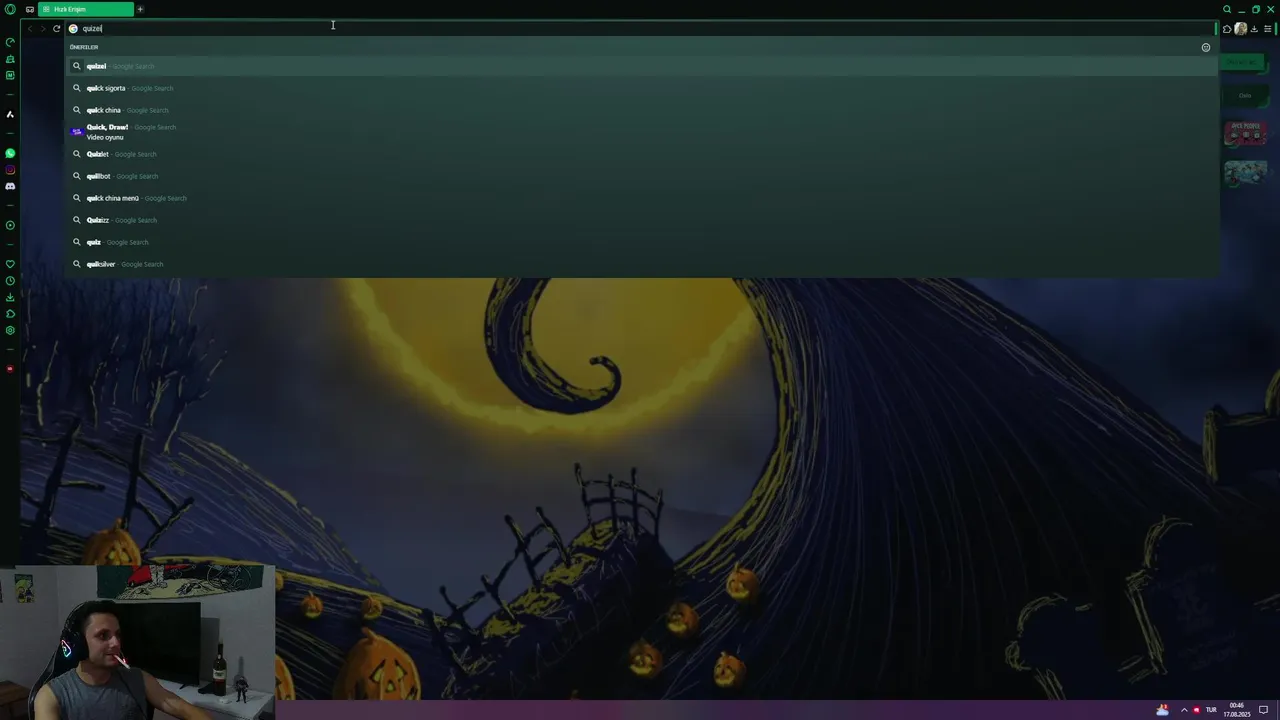Image resolution: width=1280 pixels, height=720 pixels.
Task: Open the sidebar player icon
Action: [10, 225]
